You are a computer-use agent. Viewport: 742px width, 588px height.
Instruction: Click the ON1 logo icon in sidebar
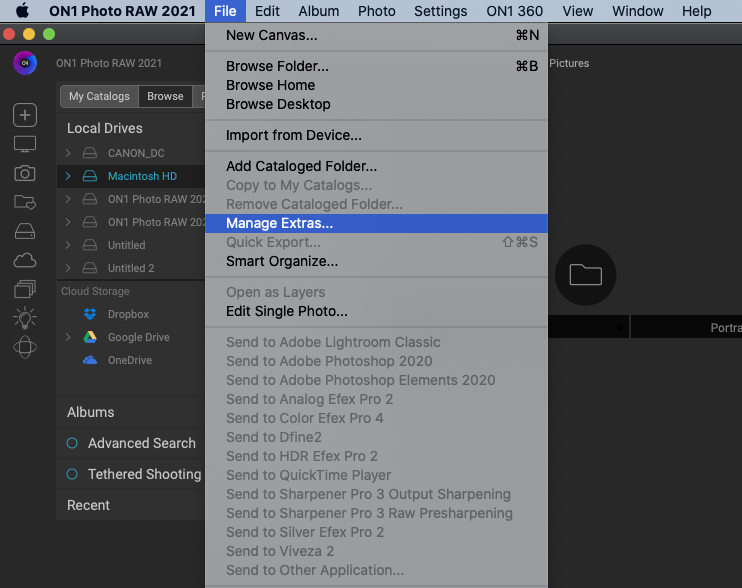tap(25, 63)
